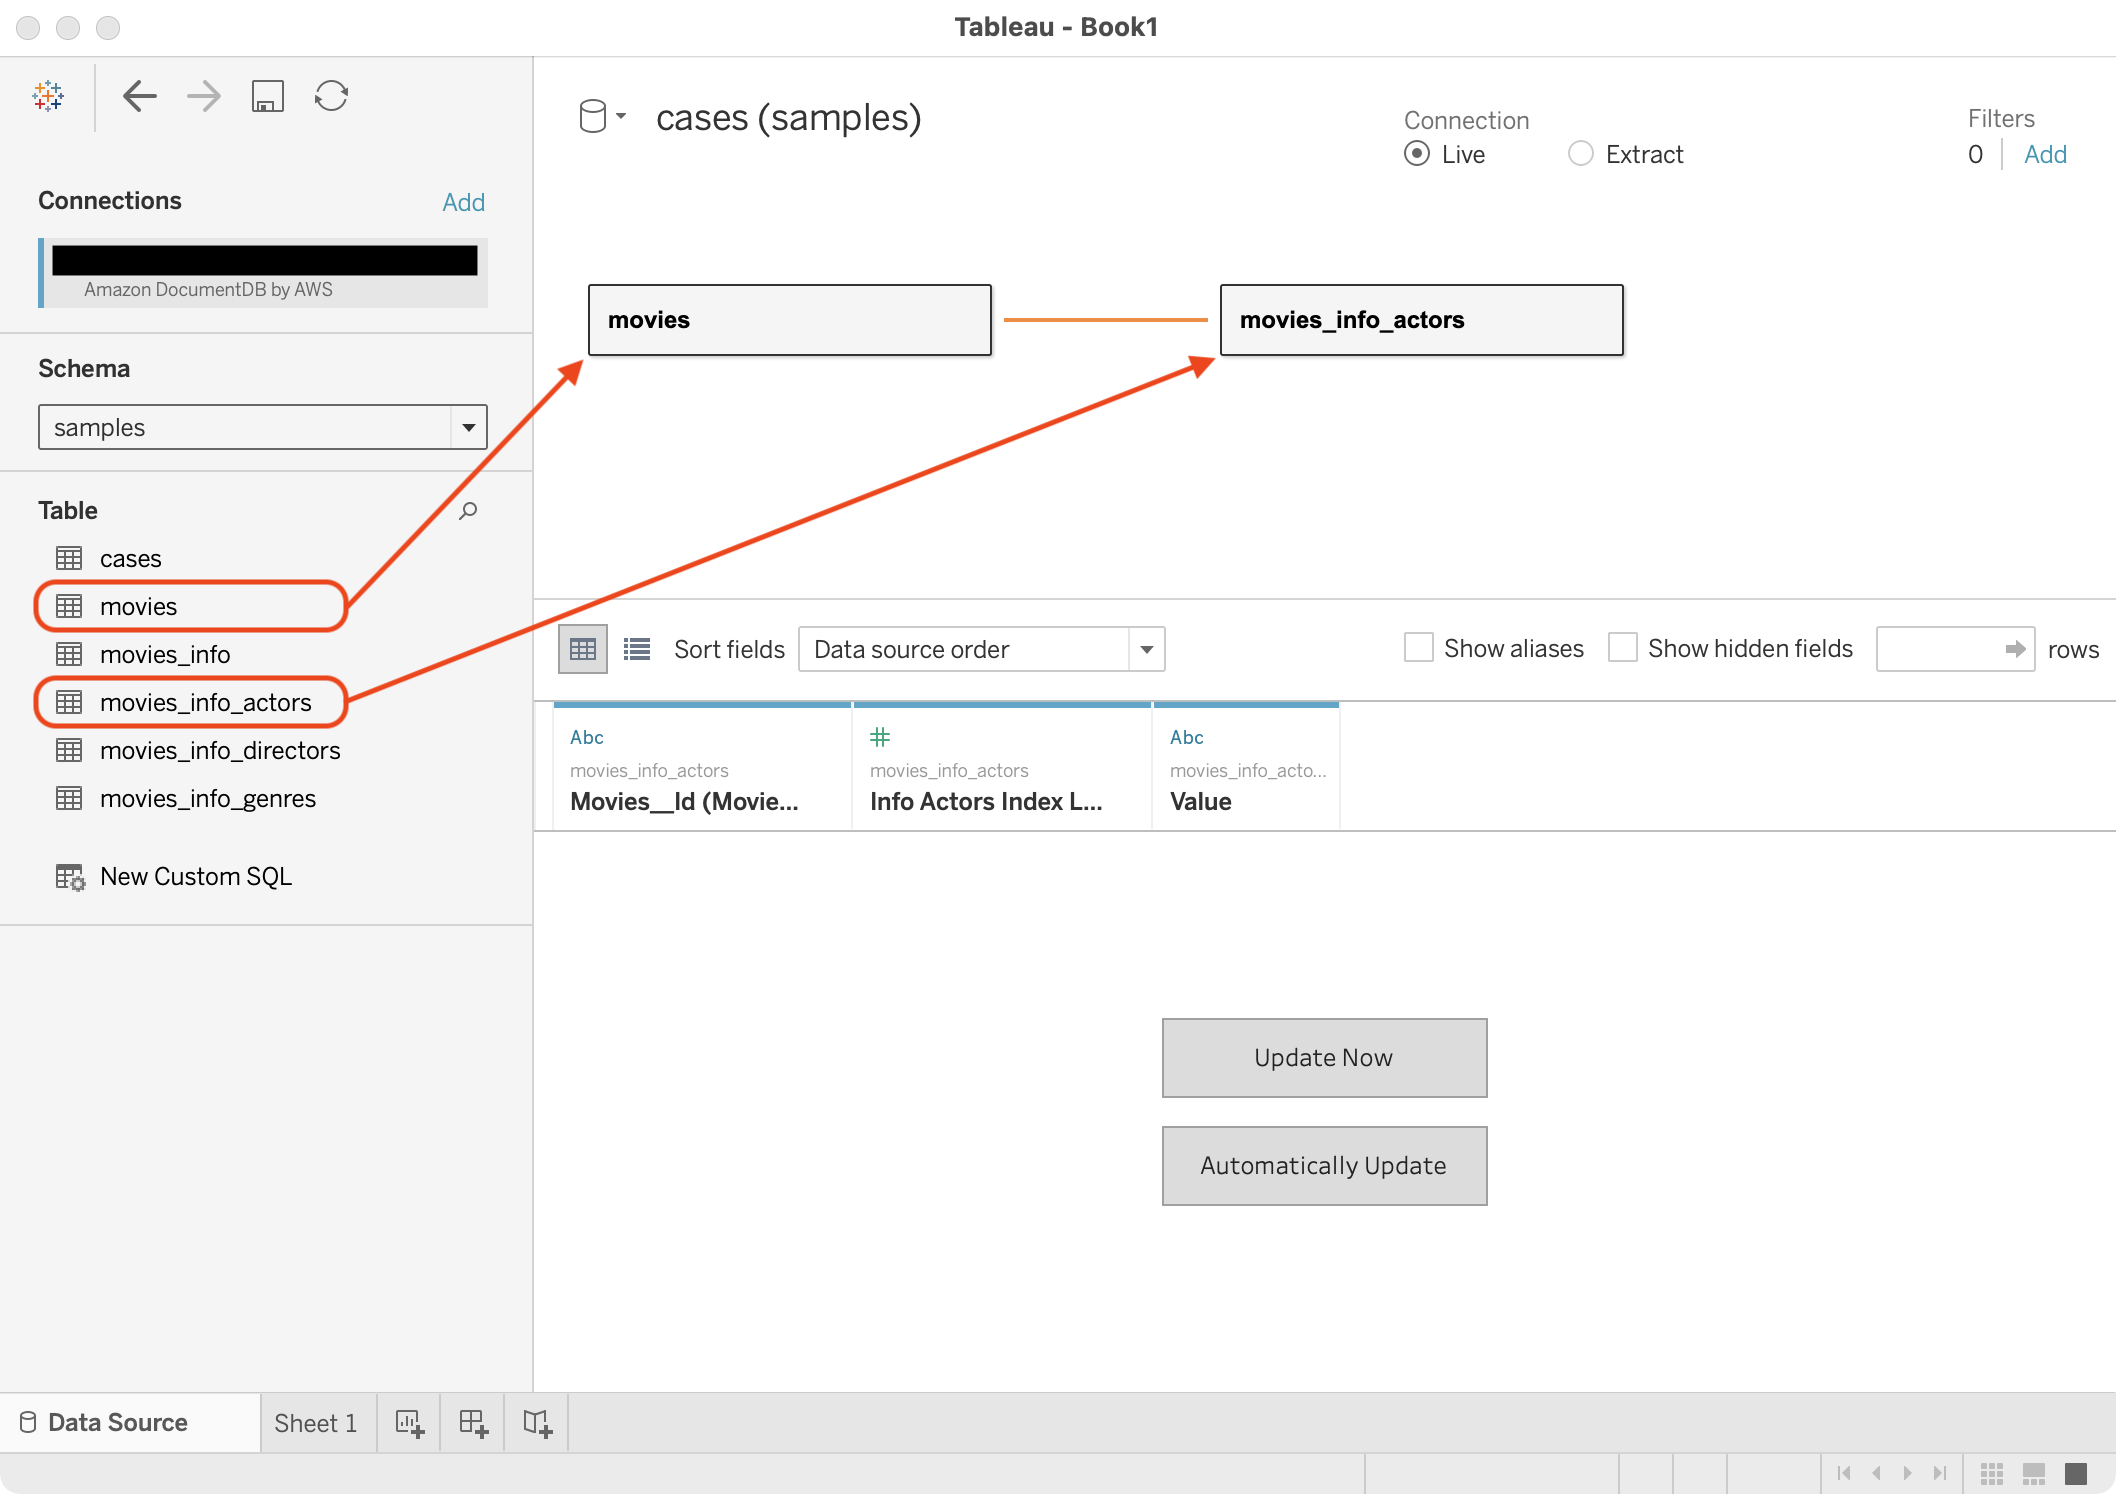Add a new dashboard icon
Image resolution: width=2116 pixels, height=1494 pixels.
click(473, 1422)
